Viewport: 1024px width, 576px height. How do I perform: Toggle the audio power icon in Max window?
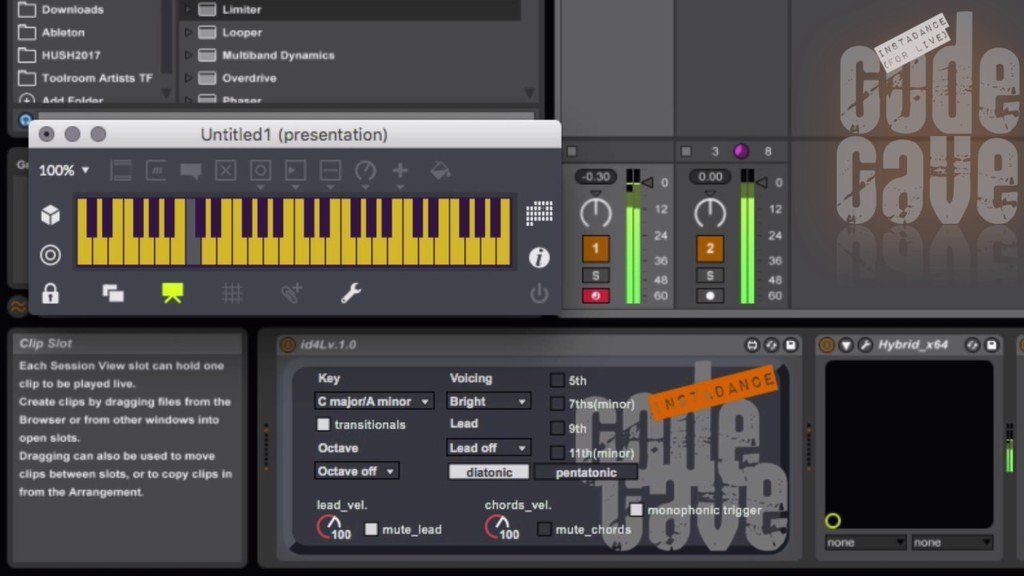click(x=539, y=293)
